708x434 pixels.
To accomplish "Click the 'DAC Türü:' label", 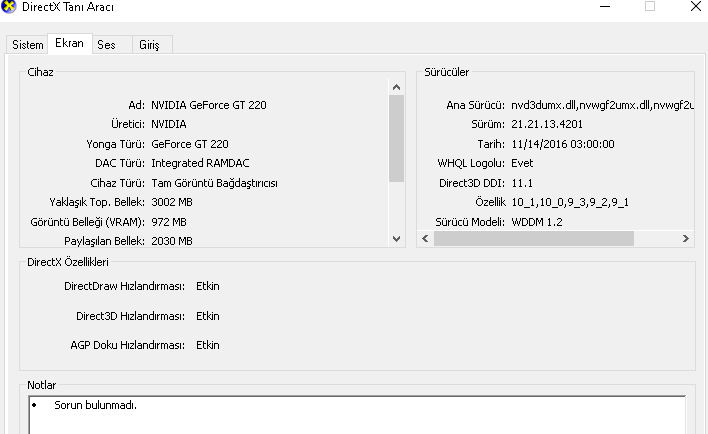I will [x=120, y=163].
